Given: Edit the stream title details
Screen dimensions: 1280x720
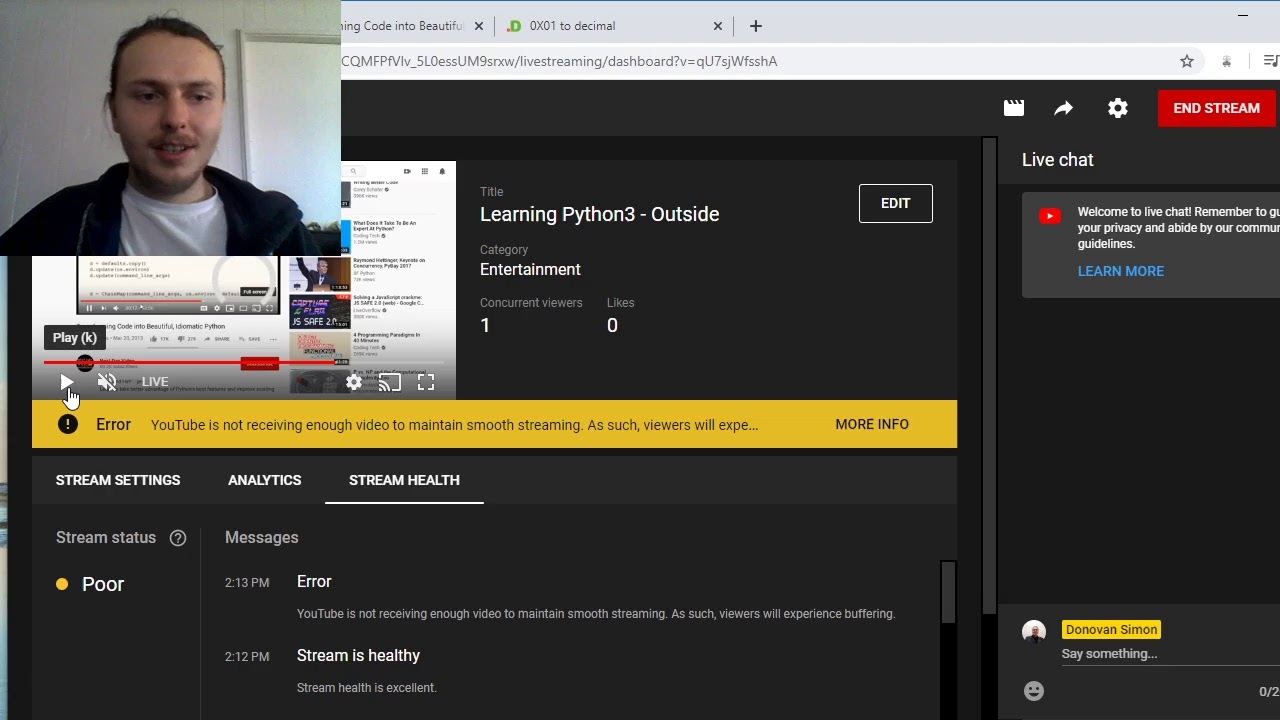Looking at the screenshot, I should pos(895,203).
